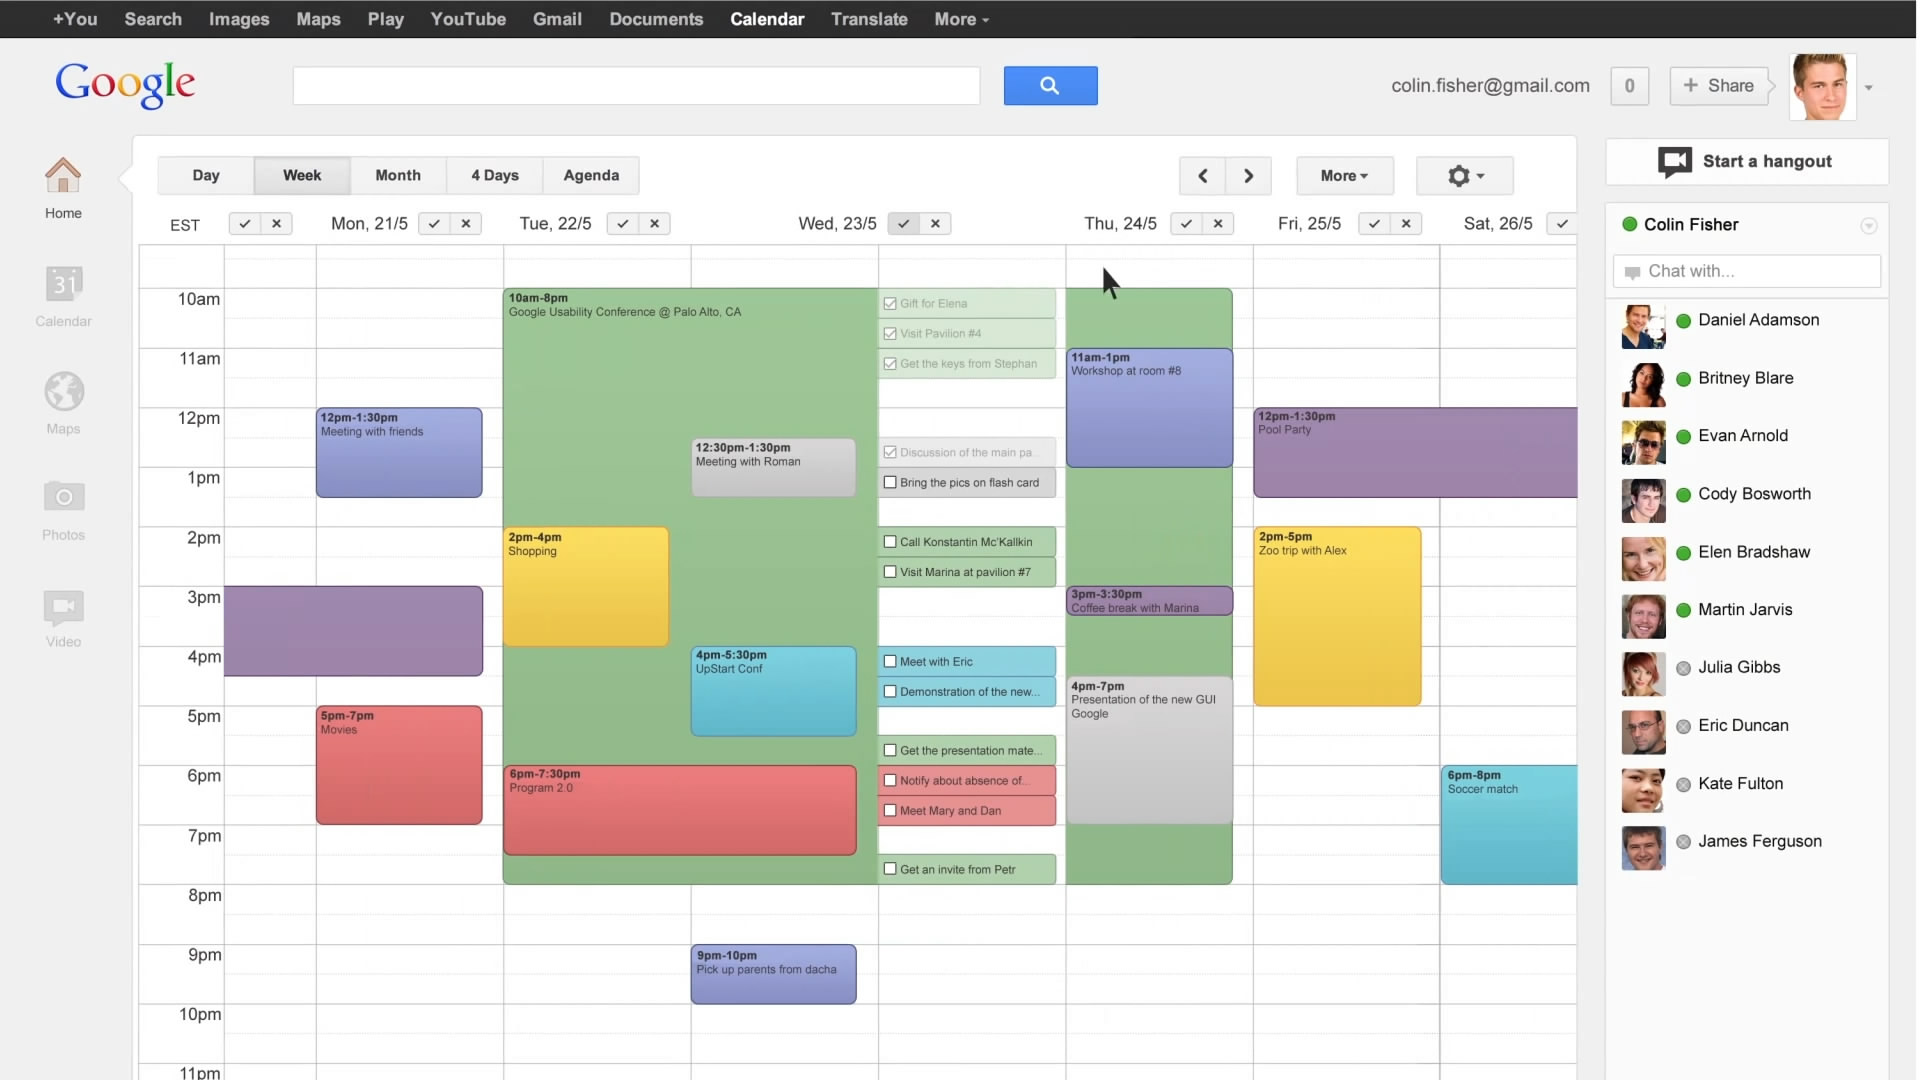Click the Google logo

coord(125,84)
